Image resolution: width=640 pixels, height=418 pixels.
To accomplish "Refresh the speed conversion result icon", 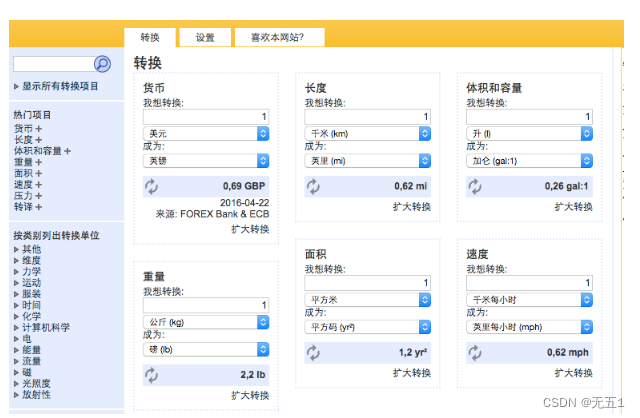I will click(475, 353).
